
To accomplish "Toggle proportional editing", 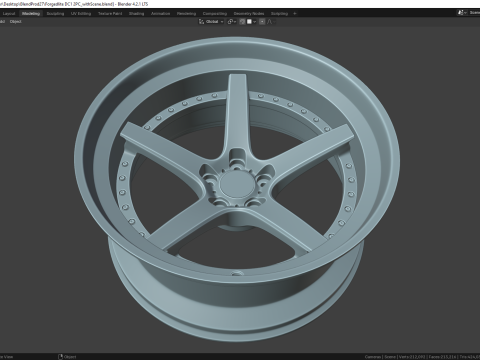I will (262, 22).
